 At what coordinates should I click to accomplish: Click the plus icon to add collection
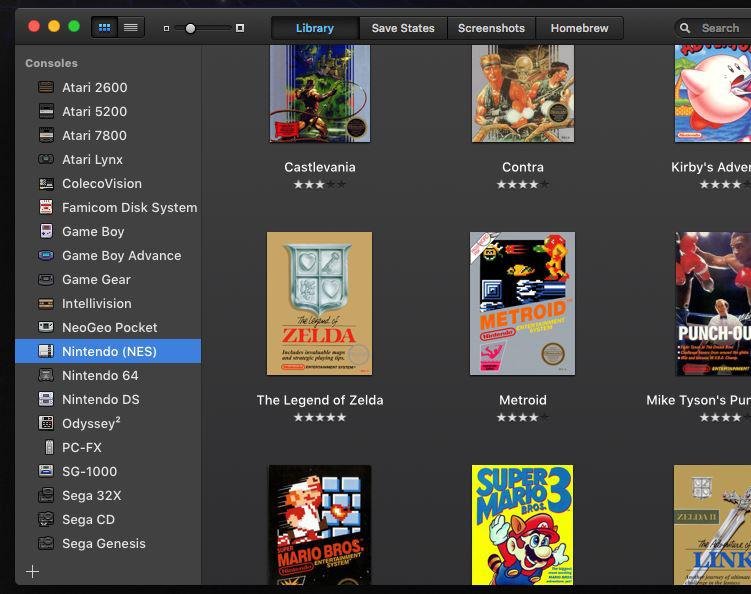click(x=32, y=571)
